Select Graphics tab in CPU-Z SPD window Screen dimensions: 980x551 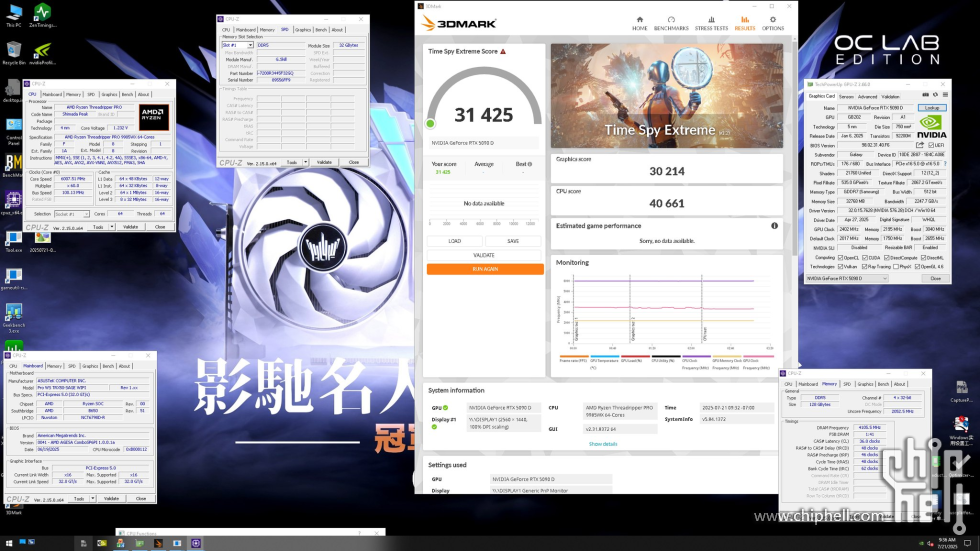302,29
